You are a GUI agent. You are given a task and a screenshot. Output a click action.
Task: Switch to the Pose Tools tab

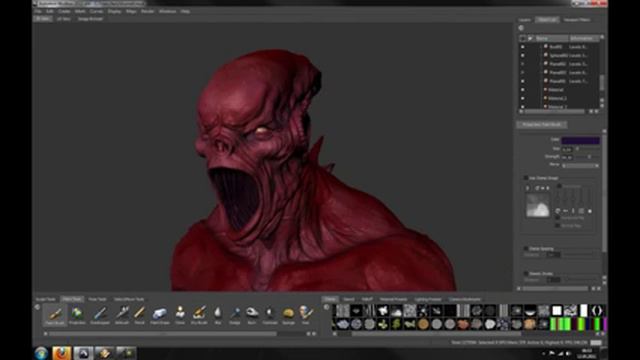point(97,299)
